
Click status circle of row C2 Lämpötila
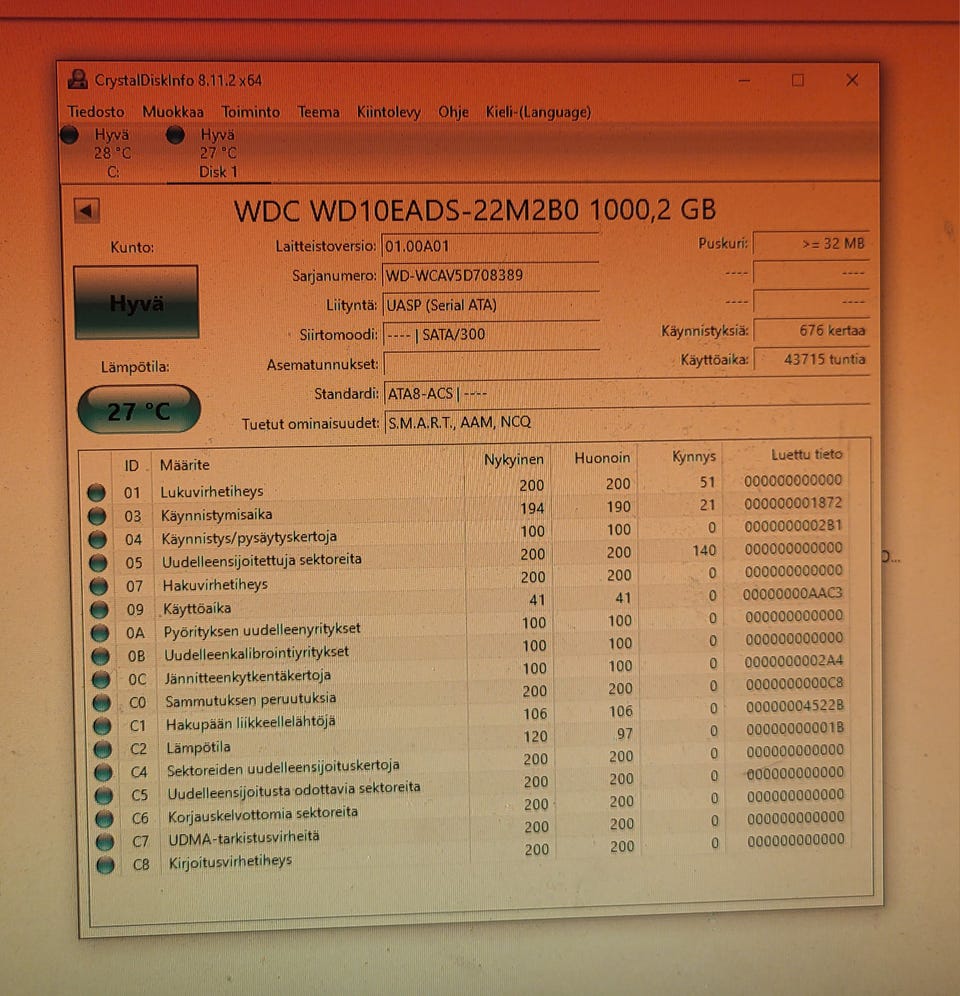tap(102, 749)
